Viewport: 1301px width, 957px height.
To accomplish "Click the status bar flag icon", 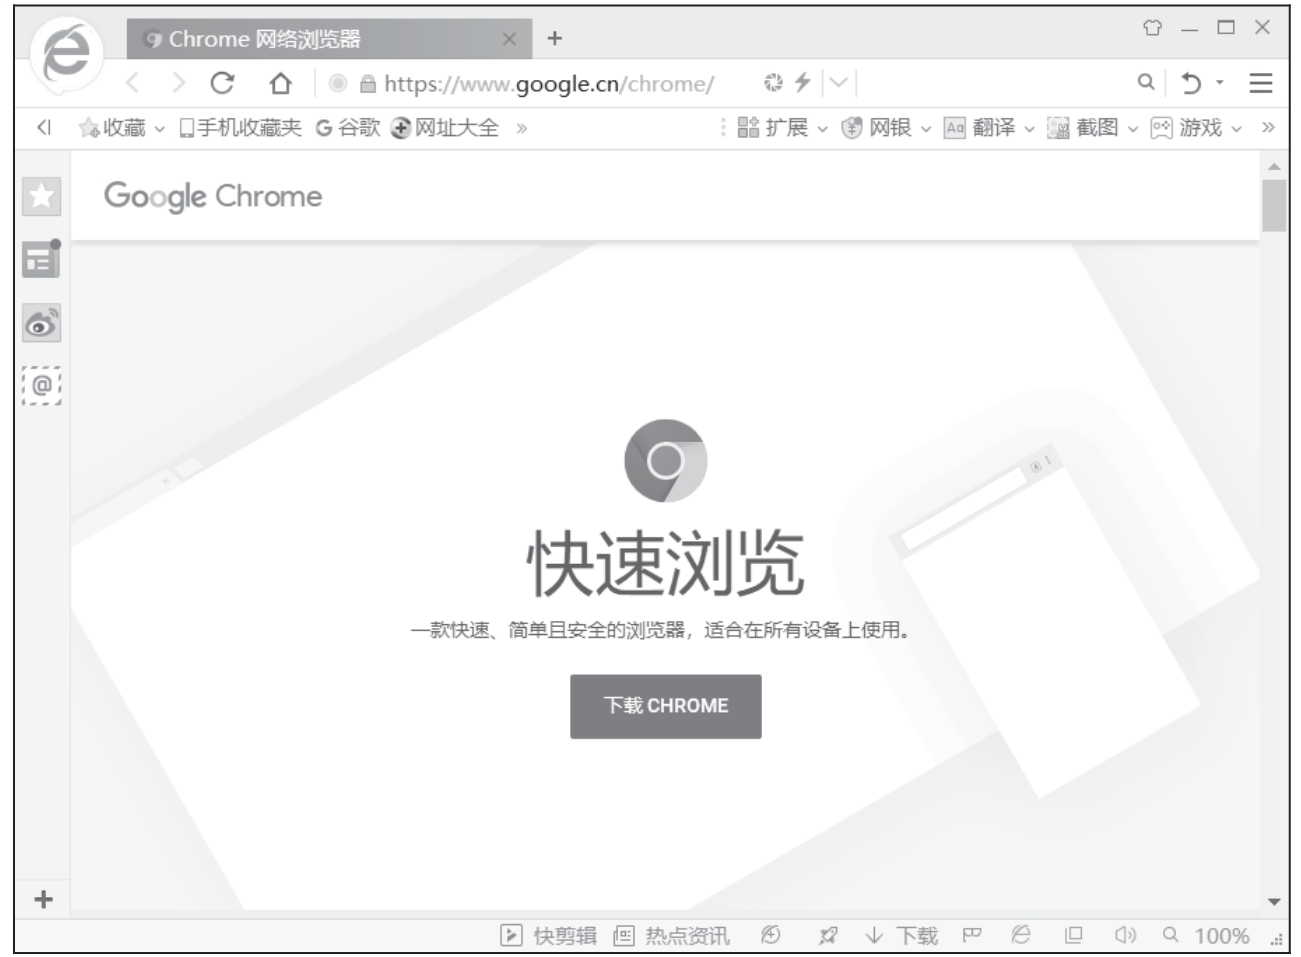I will click(971, 936).
